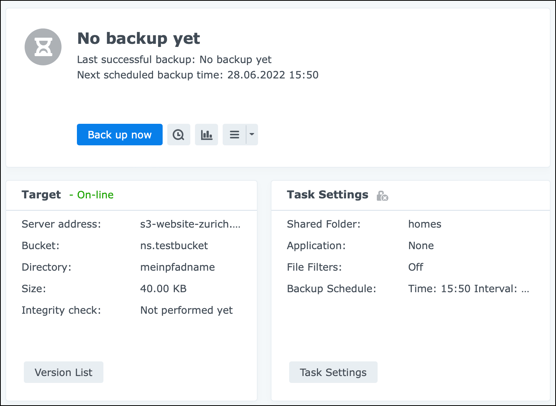Expand the dropdown arrow next to list icon
Screen dimensions: 556x406
click(252, 134)
